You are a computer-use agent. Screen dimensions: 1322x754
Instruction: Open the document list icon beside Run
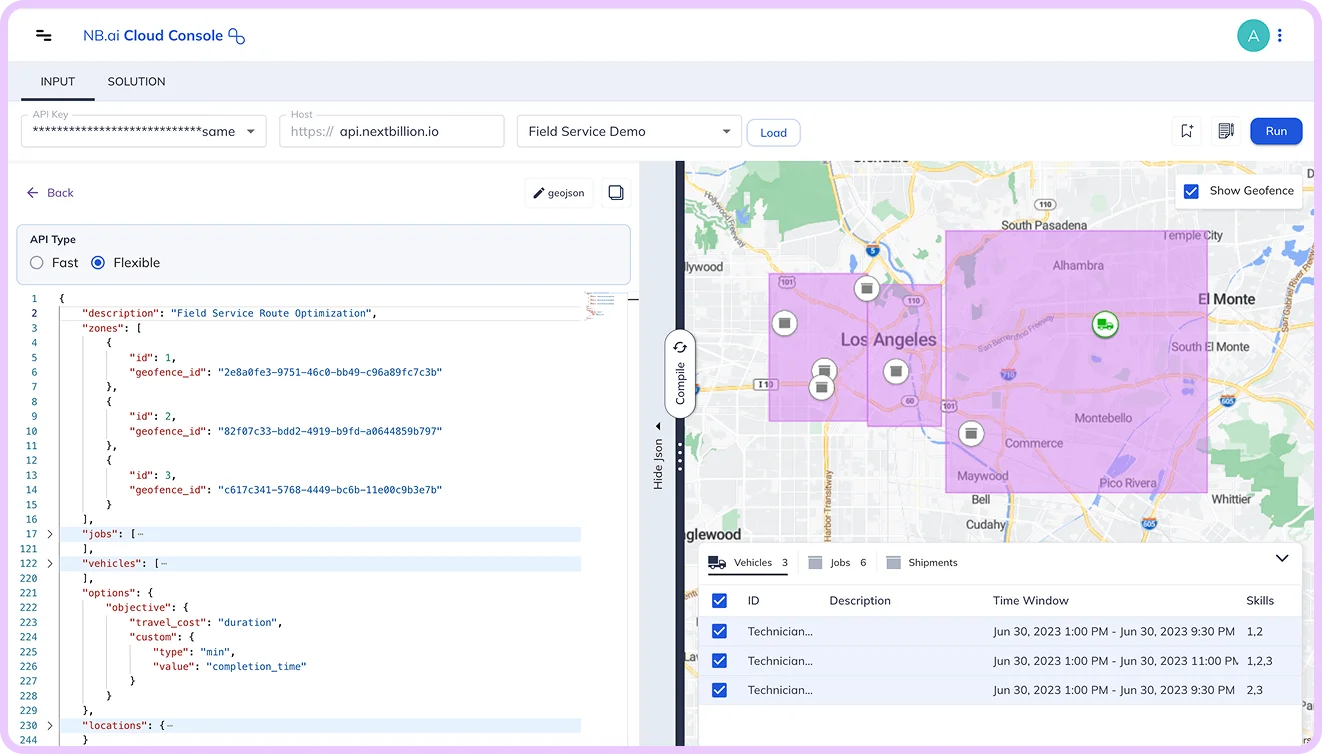point(1225,131)
